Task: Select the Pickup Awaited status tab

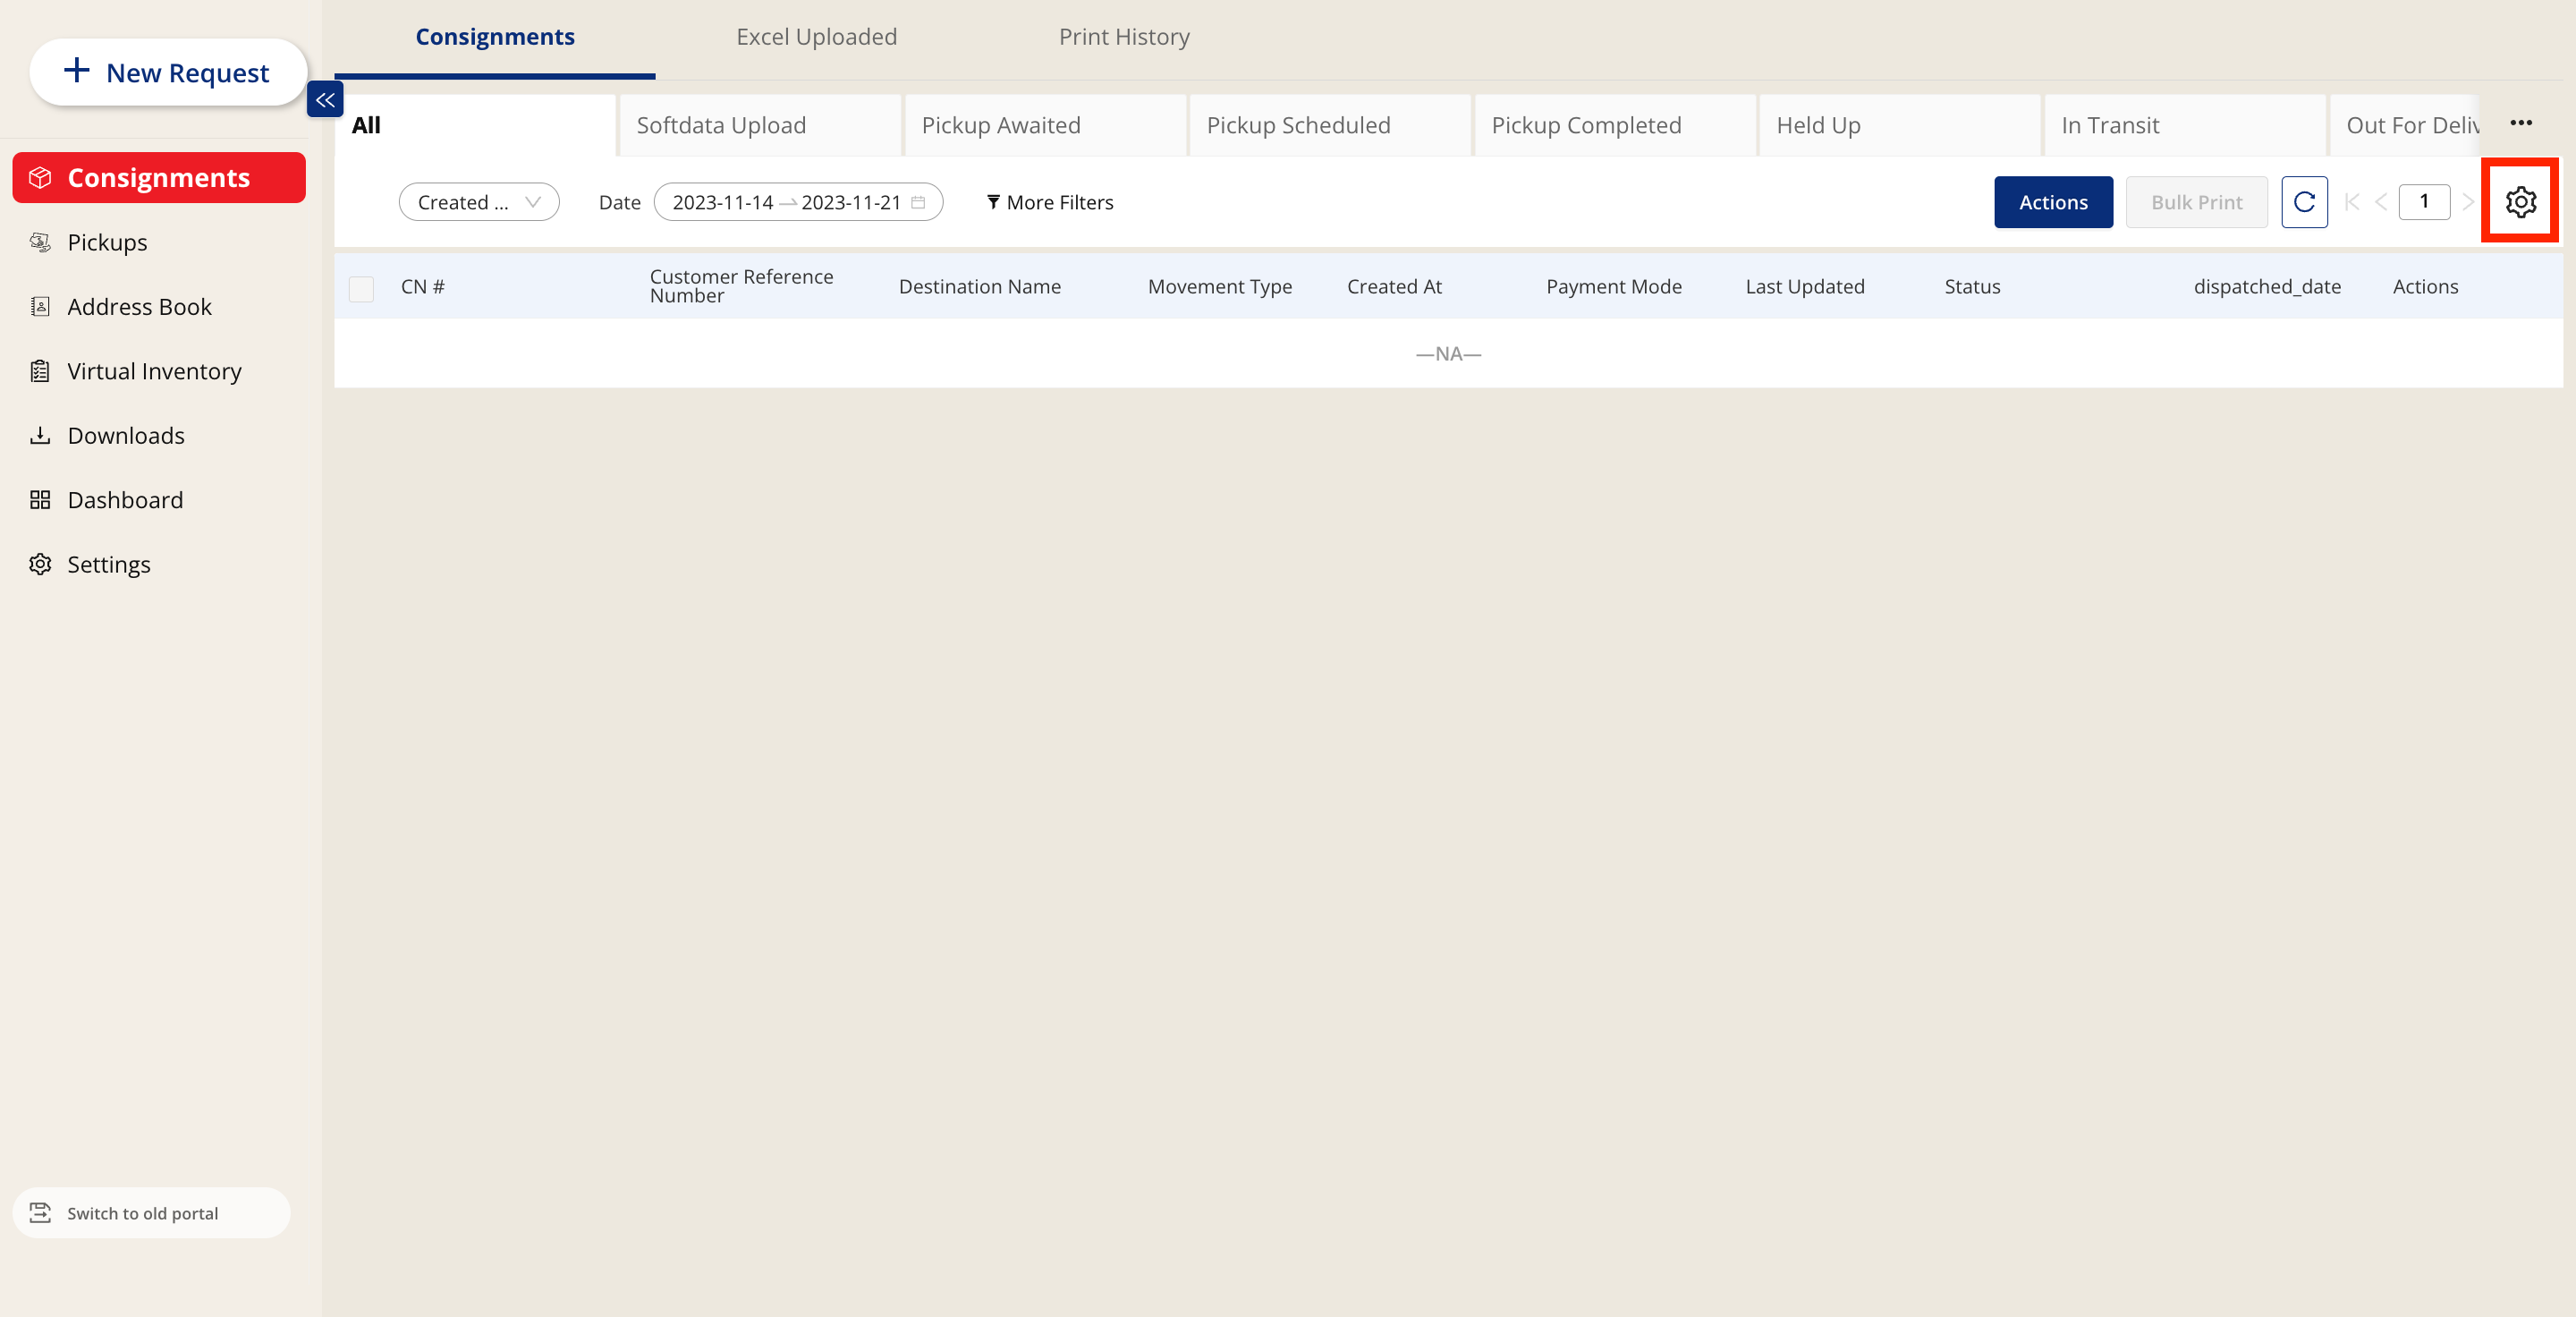Action: (x=1001, y=125)
